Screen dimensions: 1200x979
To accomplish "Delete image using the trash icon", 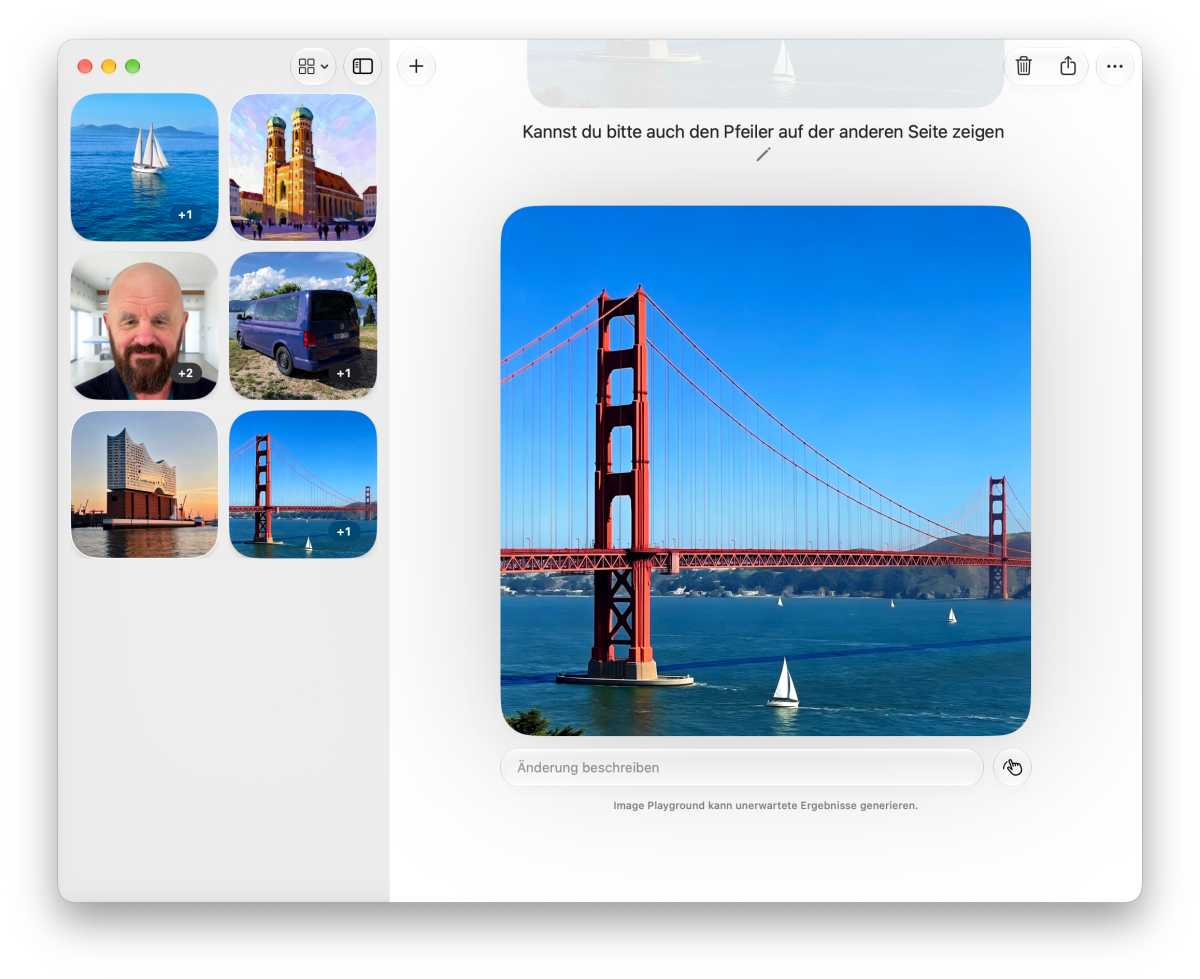I will click(x=1023, y=66).
